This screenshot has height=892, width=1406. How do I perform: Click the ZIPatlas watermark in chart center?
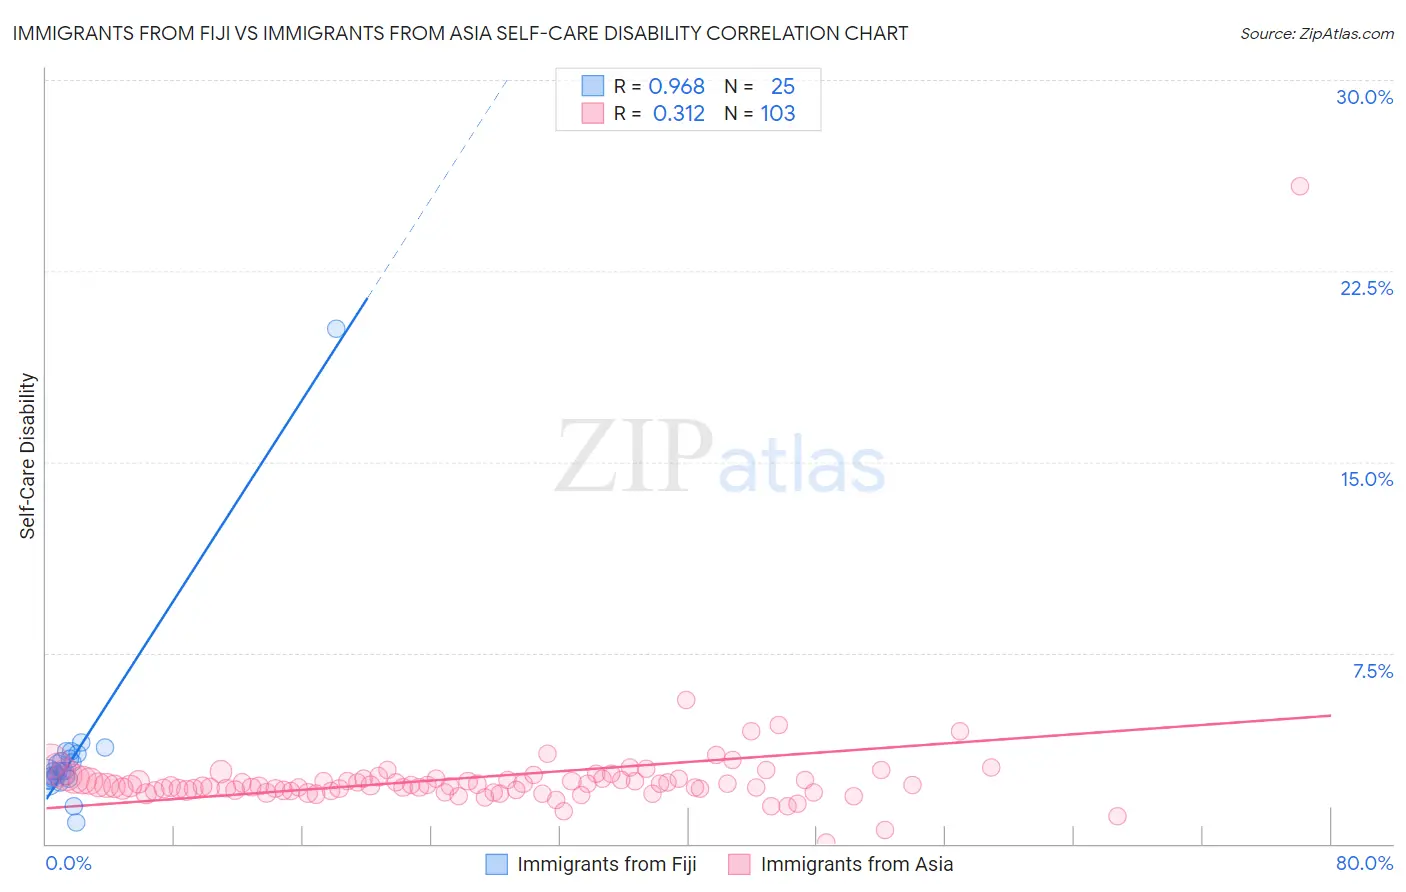pos(720,457)
